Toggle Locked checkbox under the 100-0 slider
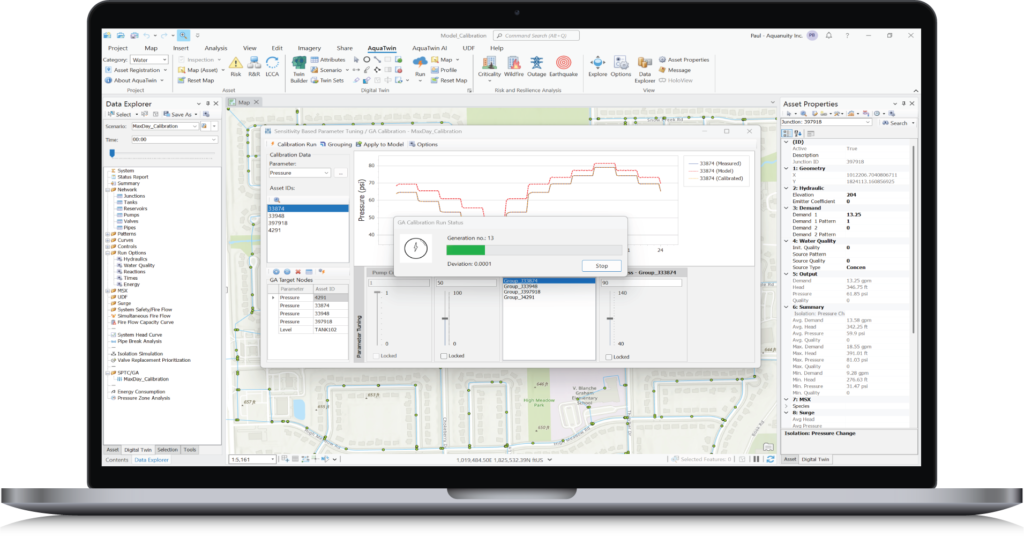 [443, 356]
